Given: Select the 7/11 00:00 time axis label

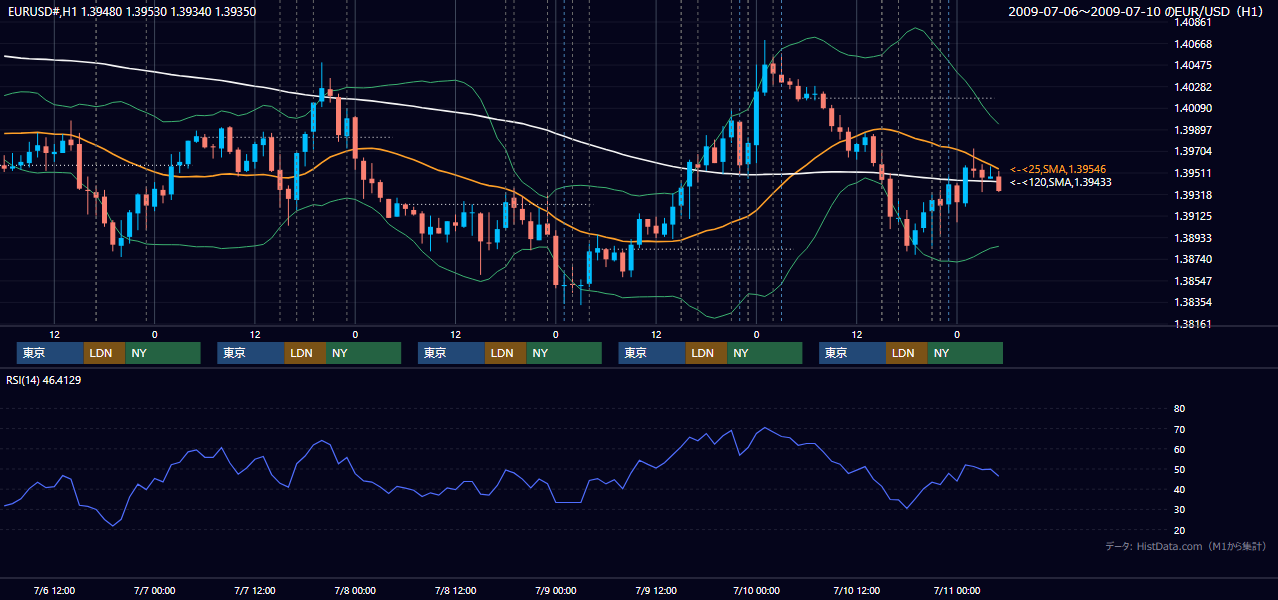Looking at the screenshot, I should click(x=956, y=590).
